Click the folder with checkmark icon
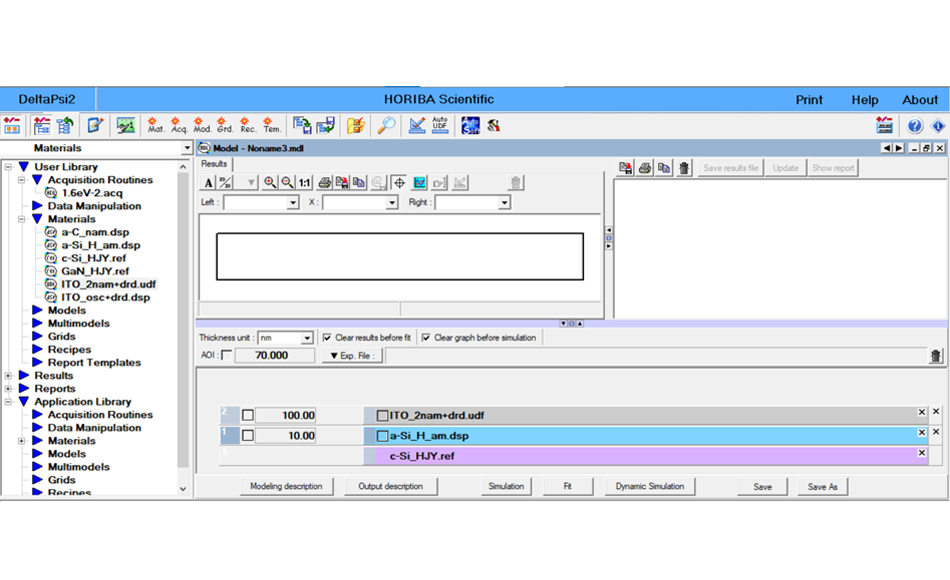The image size is (950, 580). tap(356, 125)
